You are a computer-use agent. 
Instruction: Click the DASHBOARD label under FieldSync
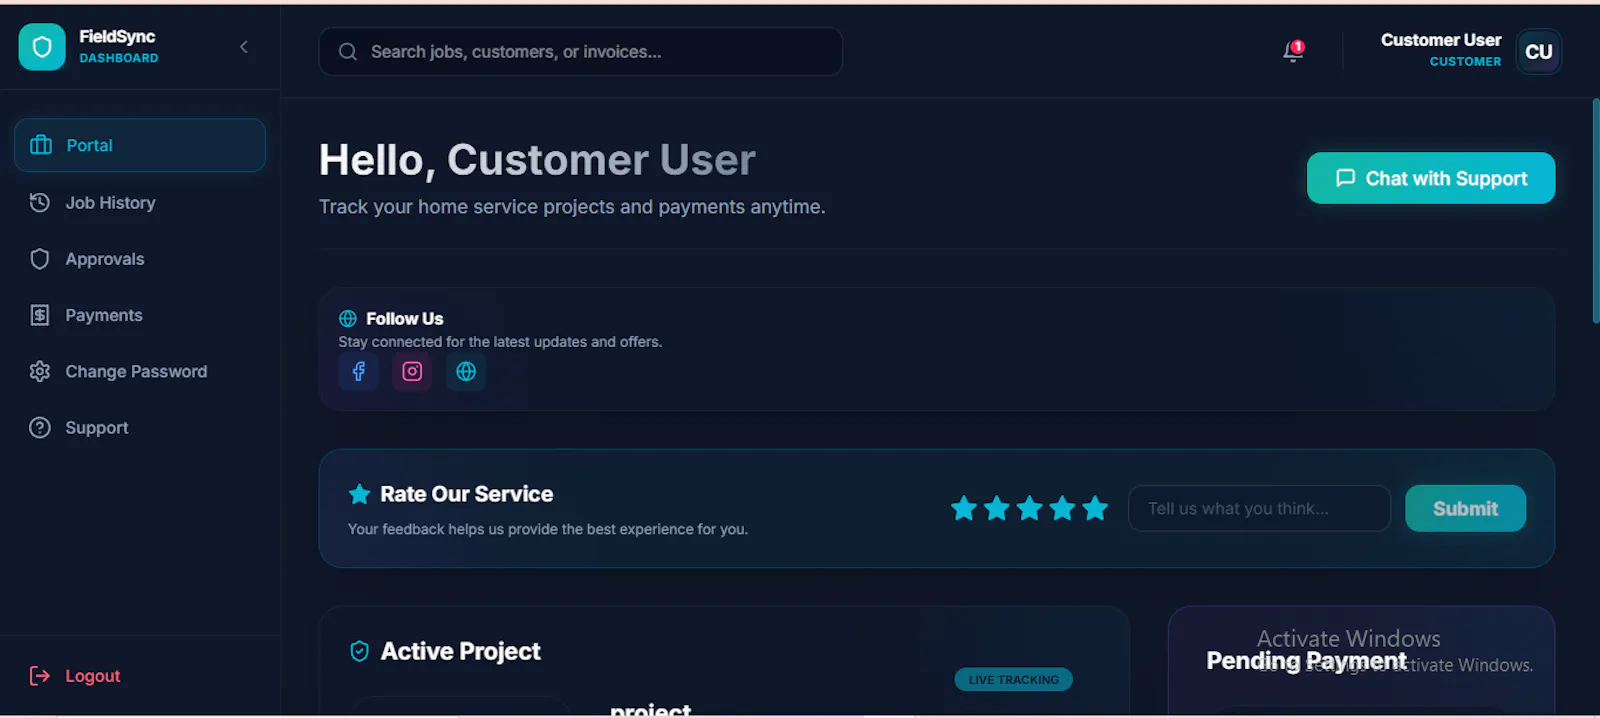click(x=119, y=58)
